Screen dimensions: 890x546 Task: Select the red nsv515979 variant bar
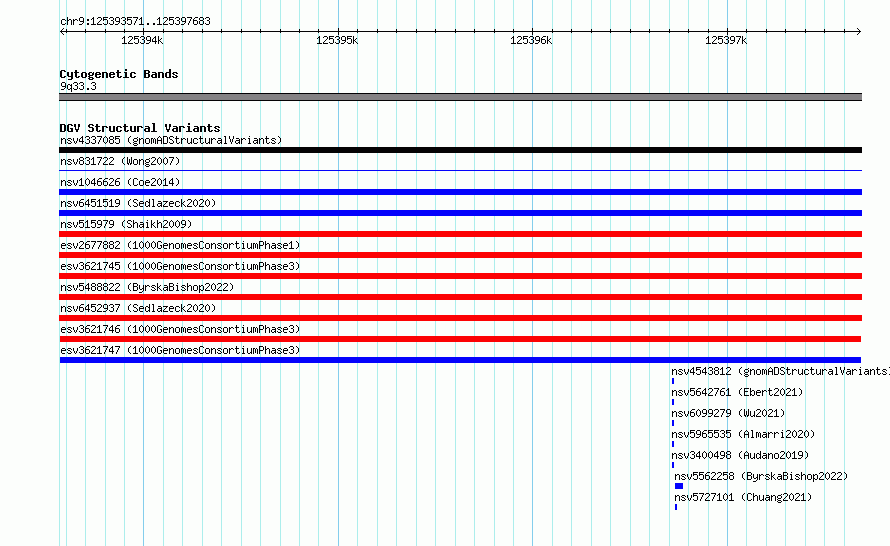(460, 234)
